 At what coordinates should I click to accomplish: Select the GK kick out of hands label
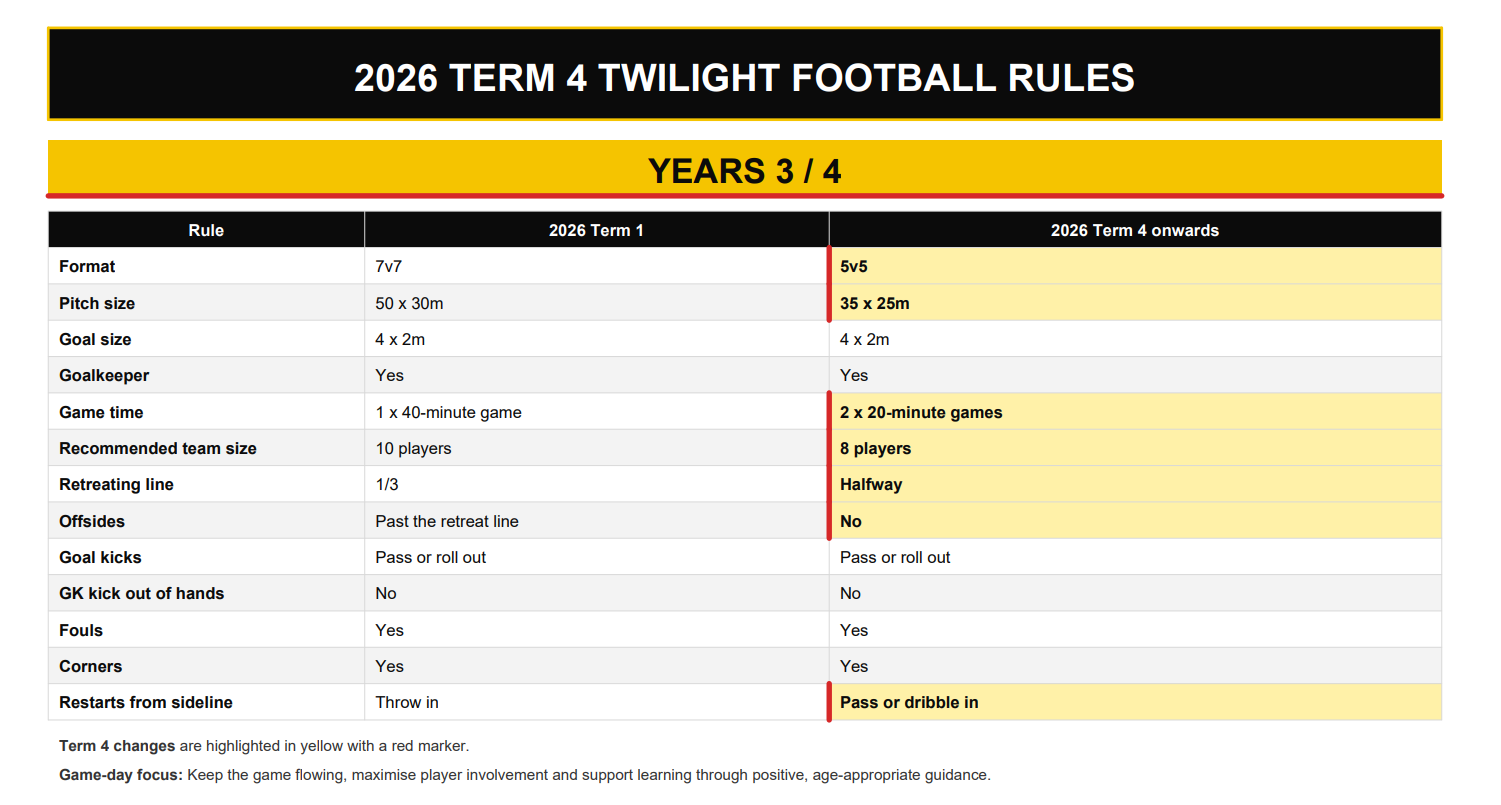[142, 593]
